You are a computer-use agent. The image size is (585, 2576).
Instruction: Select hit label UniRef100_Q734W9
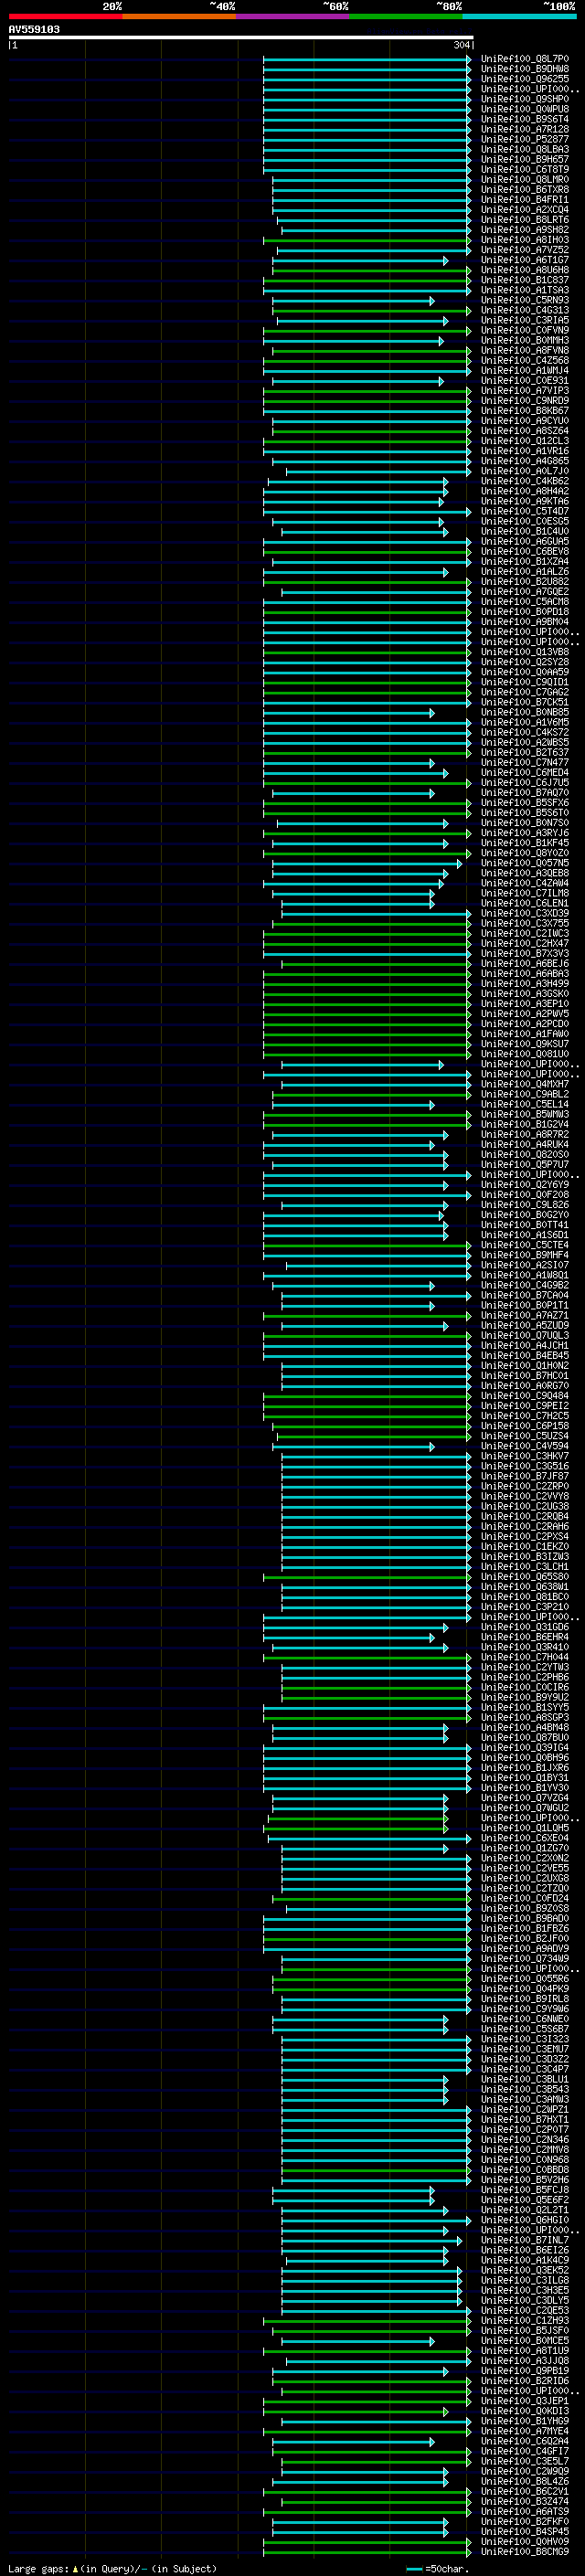(524, 1960)
